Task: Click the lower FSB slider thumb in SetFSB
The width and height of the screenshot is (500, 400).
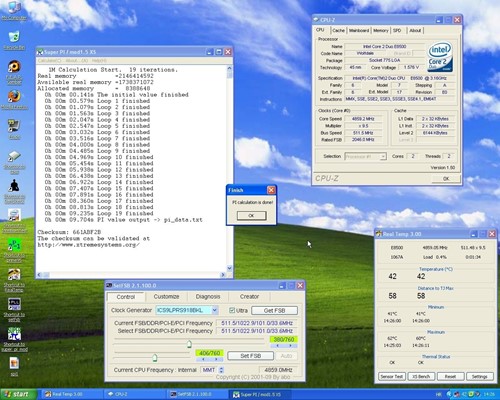Action: [155, 358]
